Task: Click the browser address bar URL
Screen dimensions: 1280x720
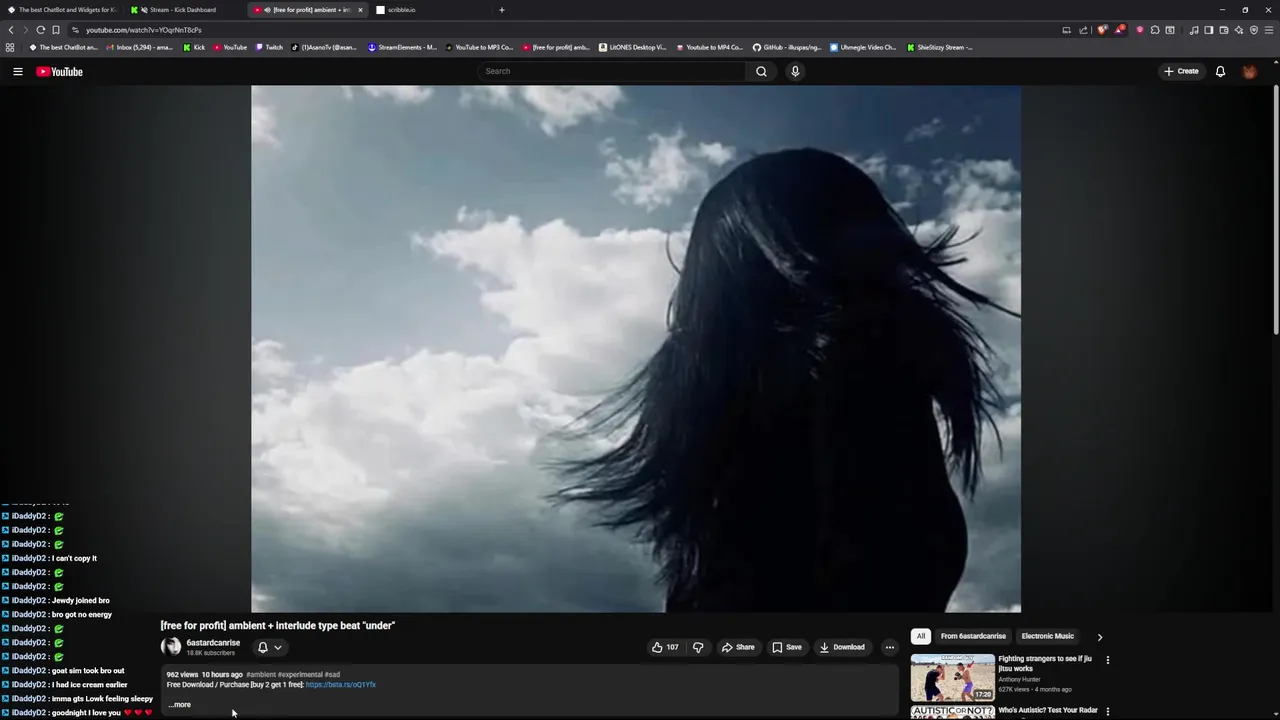Action: coord(143,30)
